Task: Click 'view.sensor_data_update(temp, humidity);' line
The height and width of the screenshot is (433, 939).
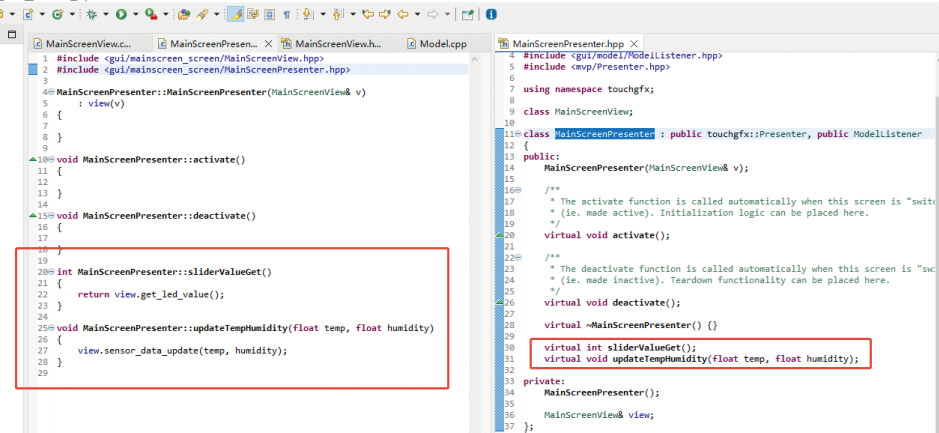Action: point(183,351)
